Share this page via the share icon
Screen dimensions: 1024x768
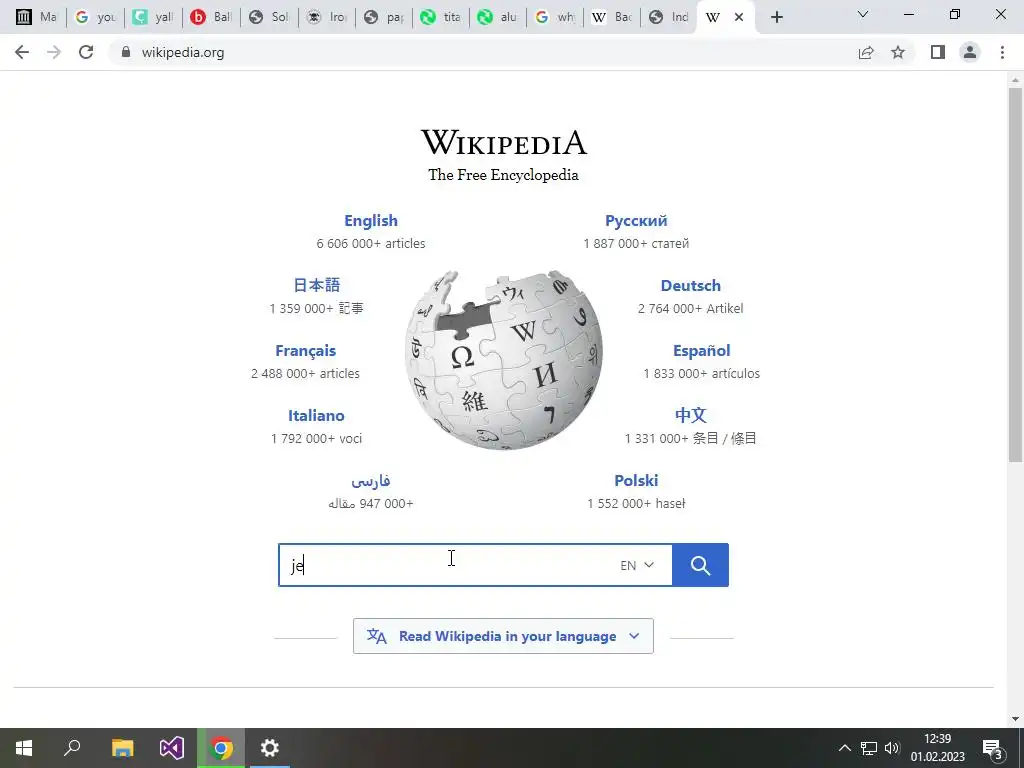coord(866,52)
